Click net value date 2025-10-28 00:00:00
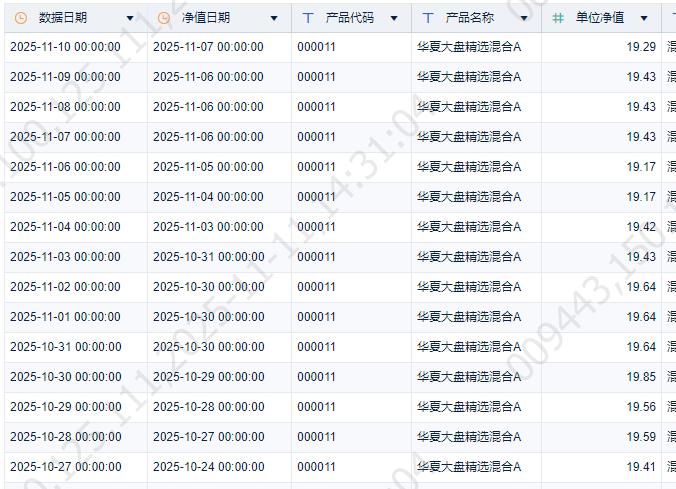676x489 pixels. click(x=209, y=407)
